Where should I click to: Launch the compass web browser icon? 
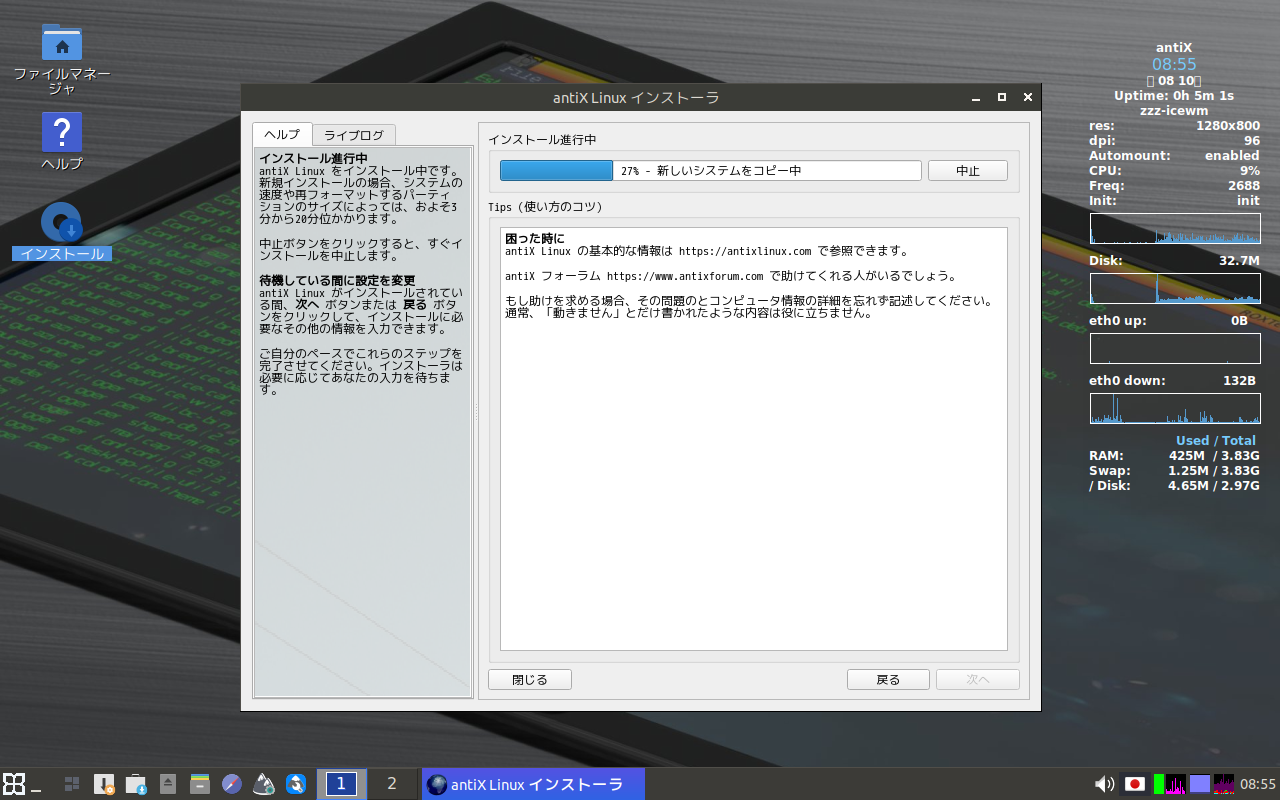click(x=232, y=784)
